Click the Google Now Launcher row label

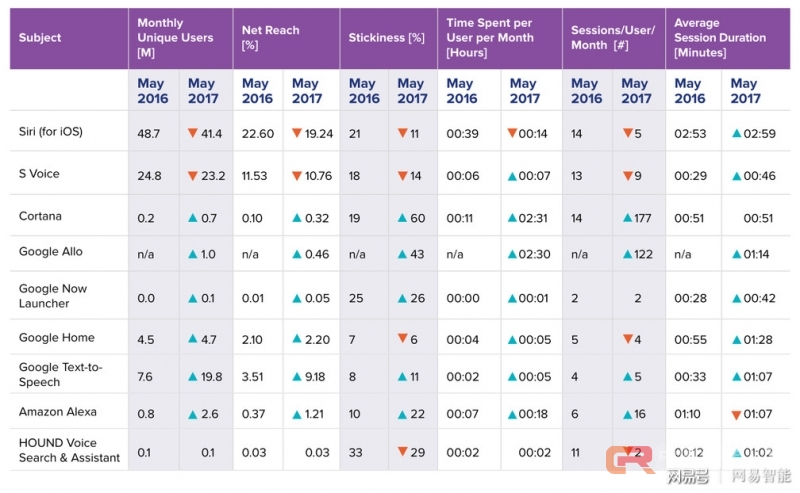click(x=53, y=296)
